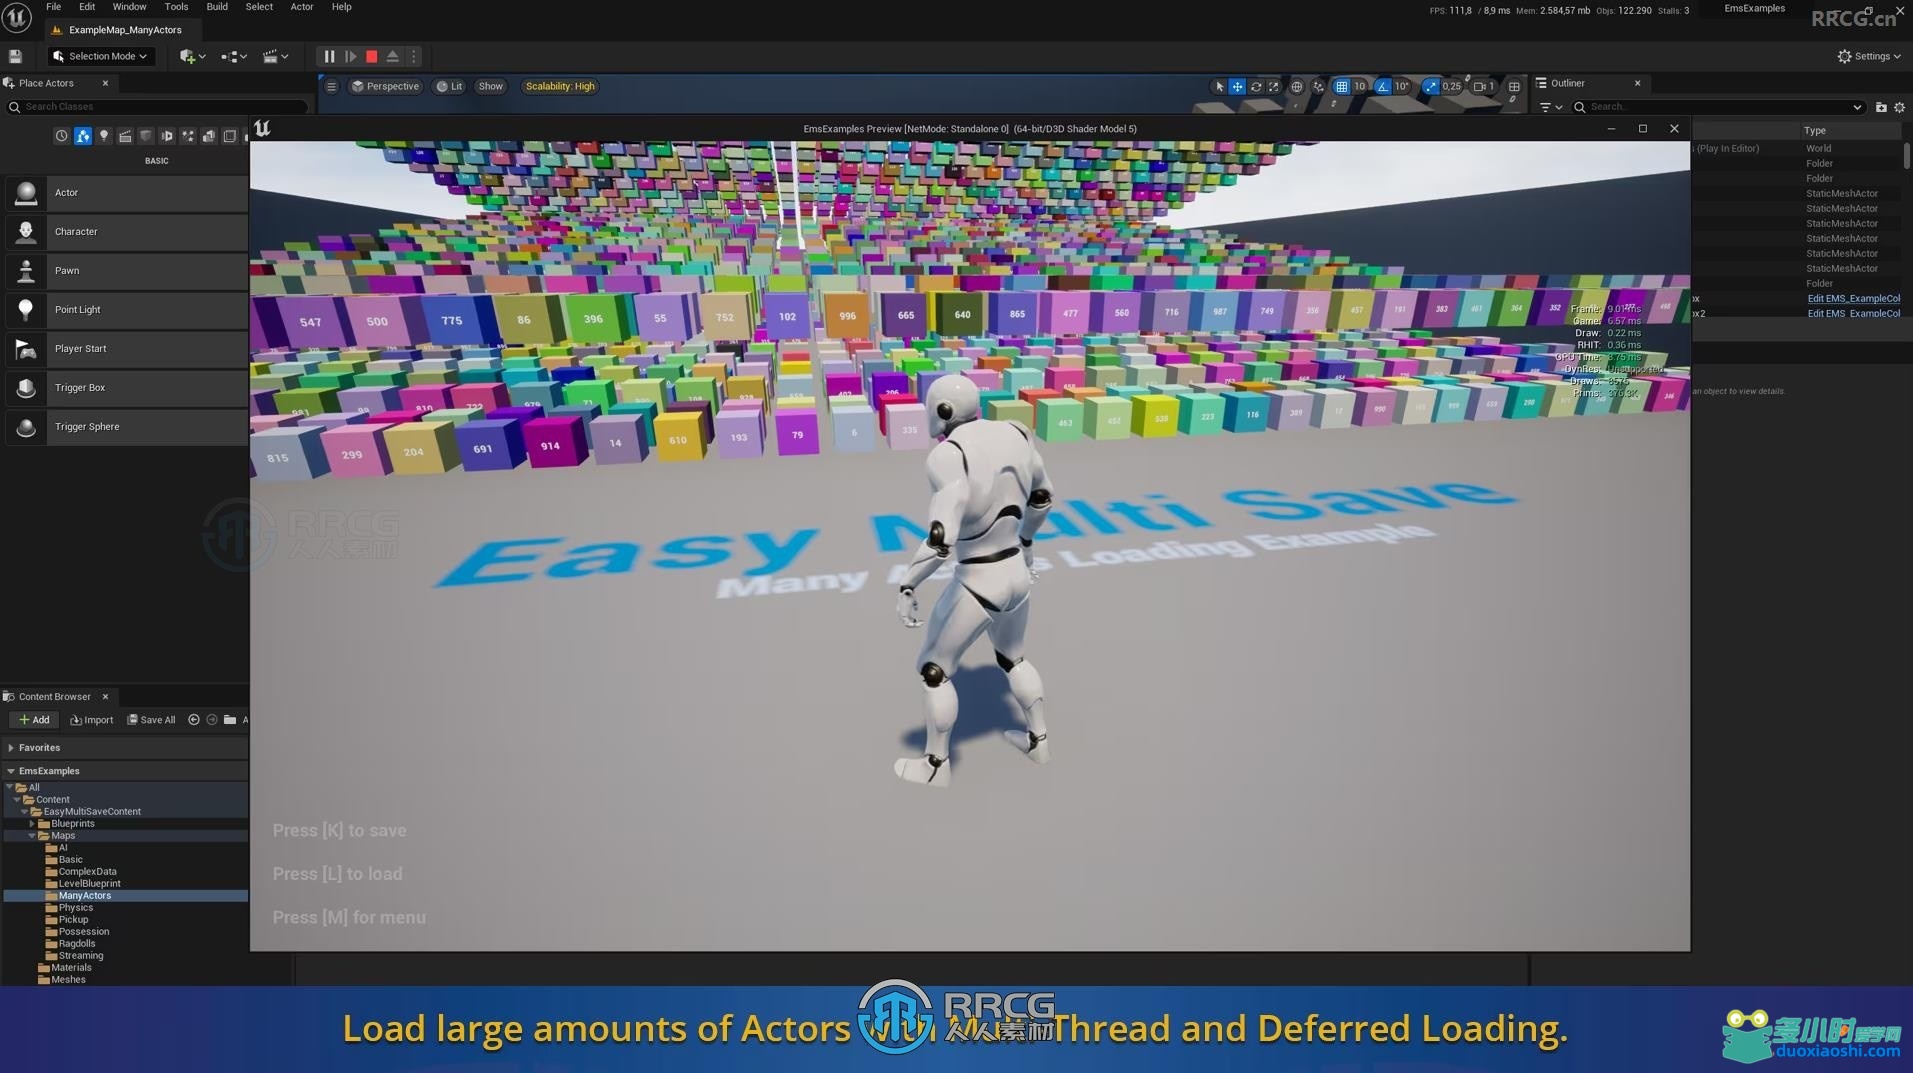Image resolution: width=1913 pixels, height=1073 pixels.
Task: Show the Lights category icon
Action: [104, 136]
